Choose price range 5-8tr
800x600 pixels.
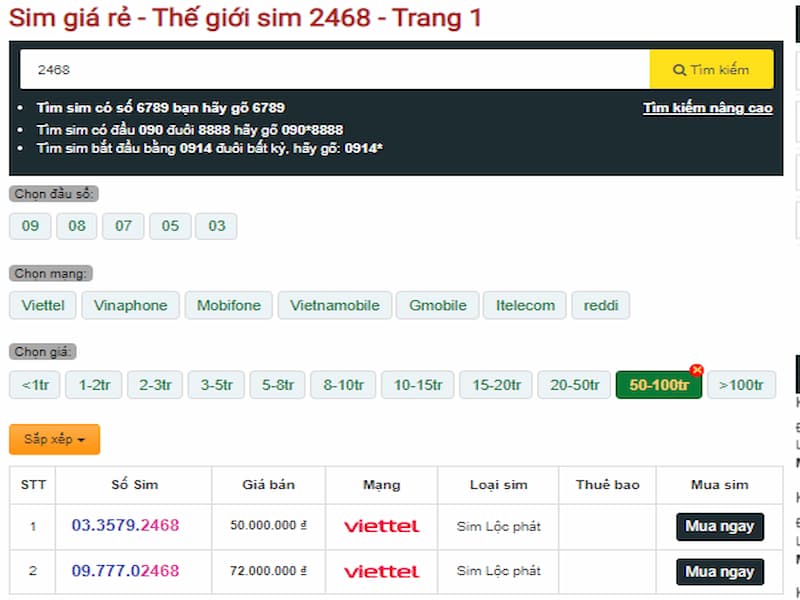coord(278,385)
